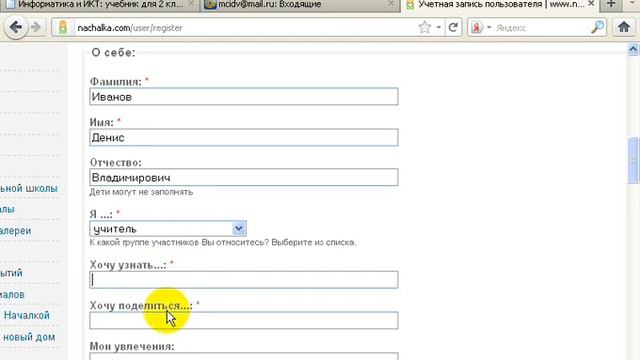
Task: Open the sidebar link 'Началкой'
Action: [27, 315]
